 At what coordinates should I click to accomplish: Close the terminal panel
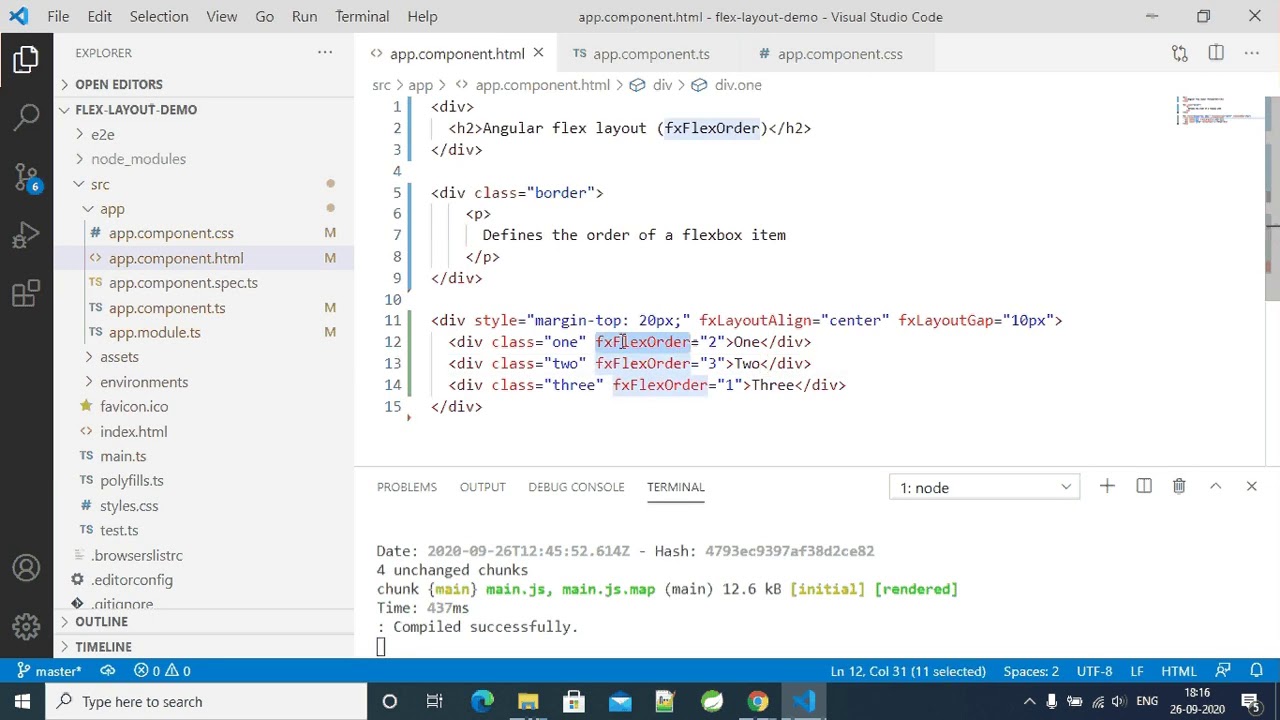[1252, 487]
